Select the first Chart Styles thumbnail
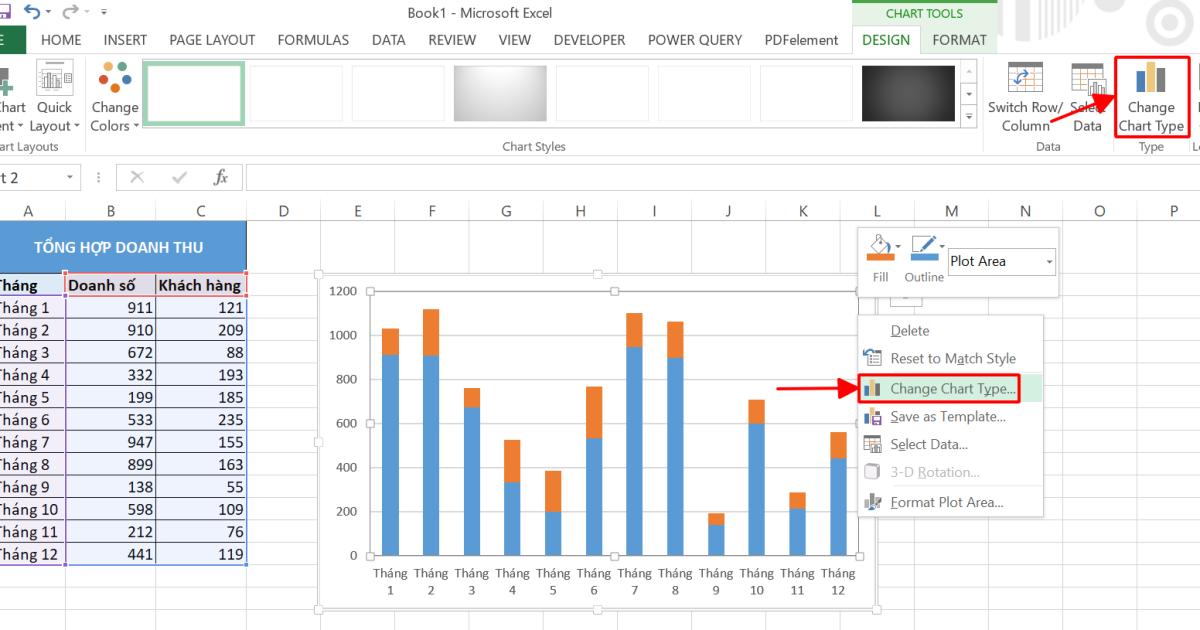1200x630 pixels. coord(193,92)
